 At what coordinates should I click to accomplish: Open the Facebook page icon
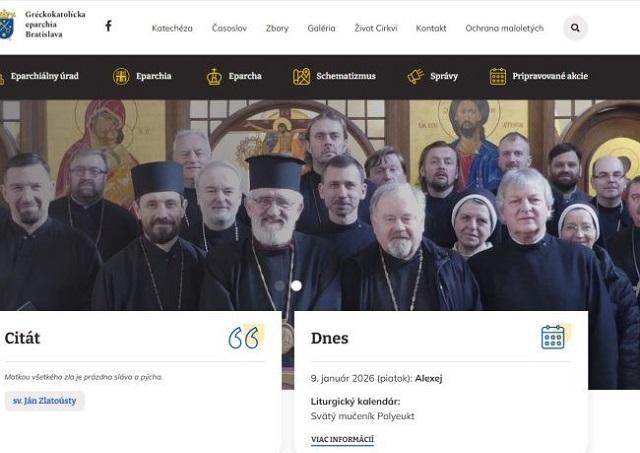(108, 26)
